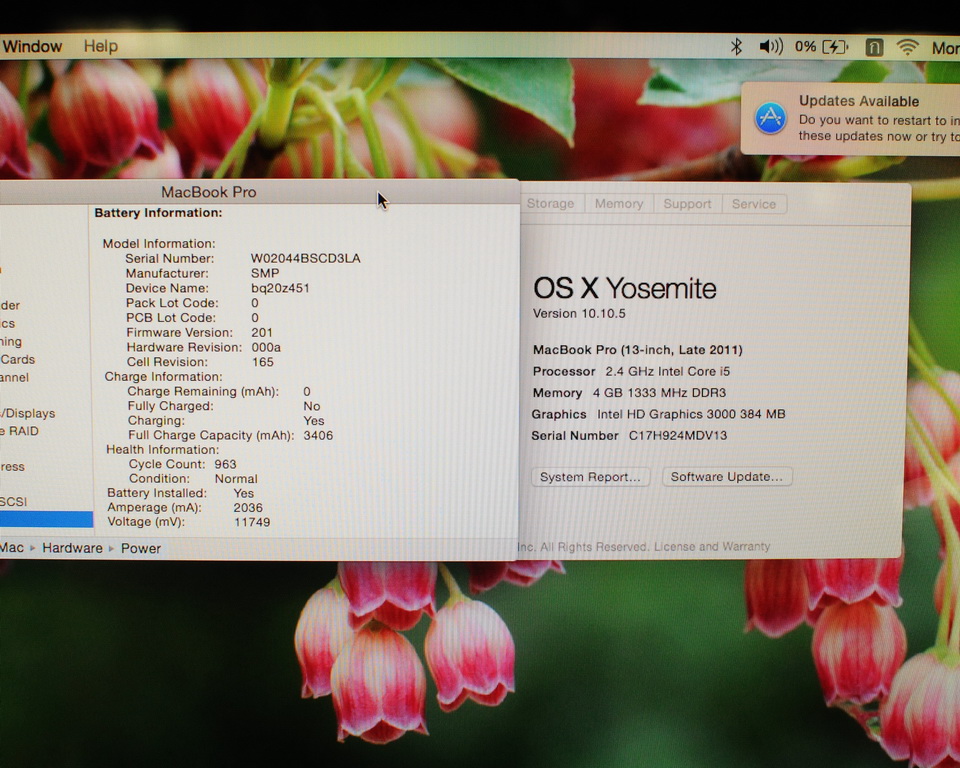960x768 pixels.
Task: Click the Updates Available notification
Action: [850, 119]
